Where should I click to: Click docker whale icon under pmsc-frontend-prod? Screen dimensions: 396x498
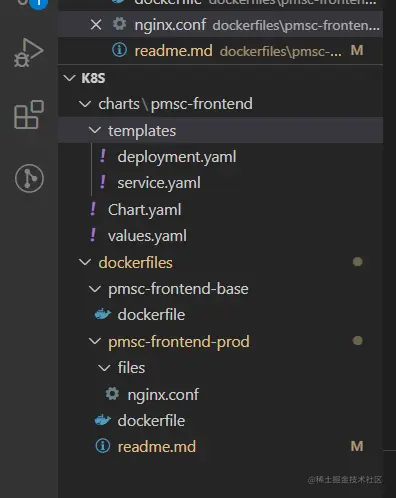click(x=103, y=420)
